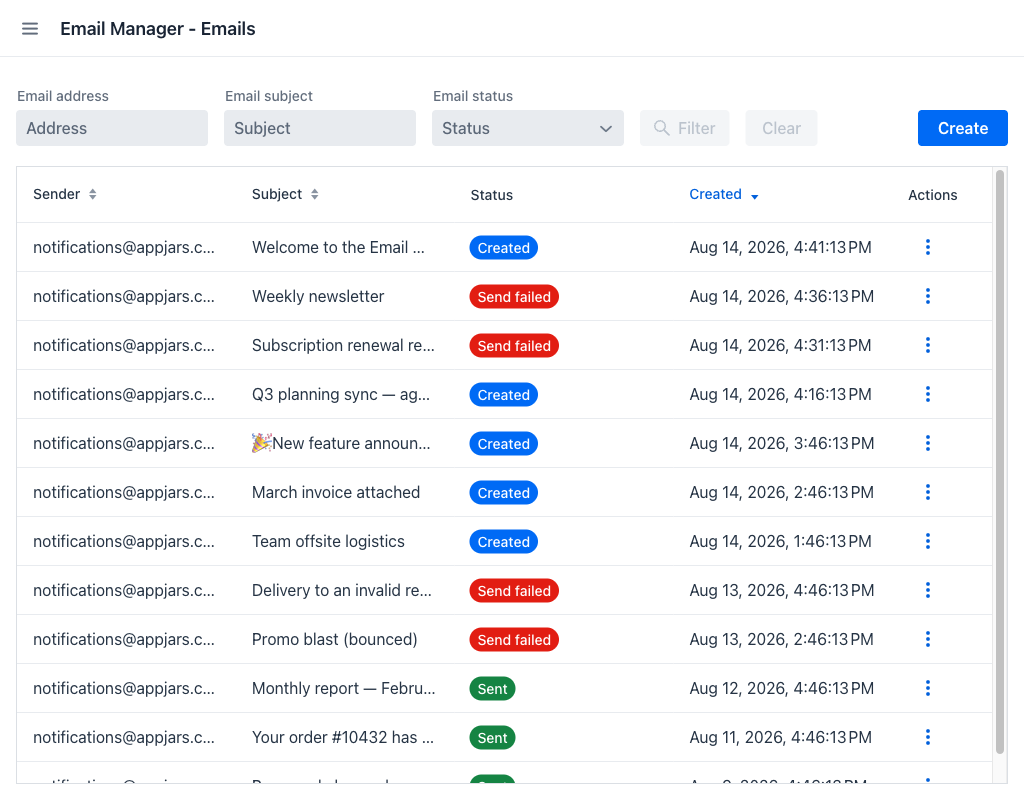Screen dimensions: 1024x800
Task: Click Created badge on Q3 planning sync row
Action: (x=504, y=394)
